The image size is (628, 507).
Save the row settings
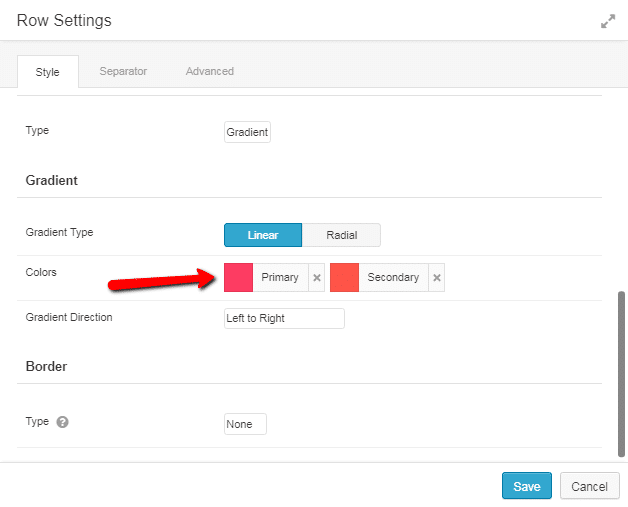(526, 486)
